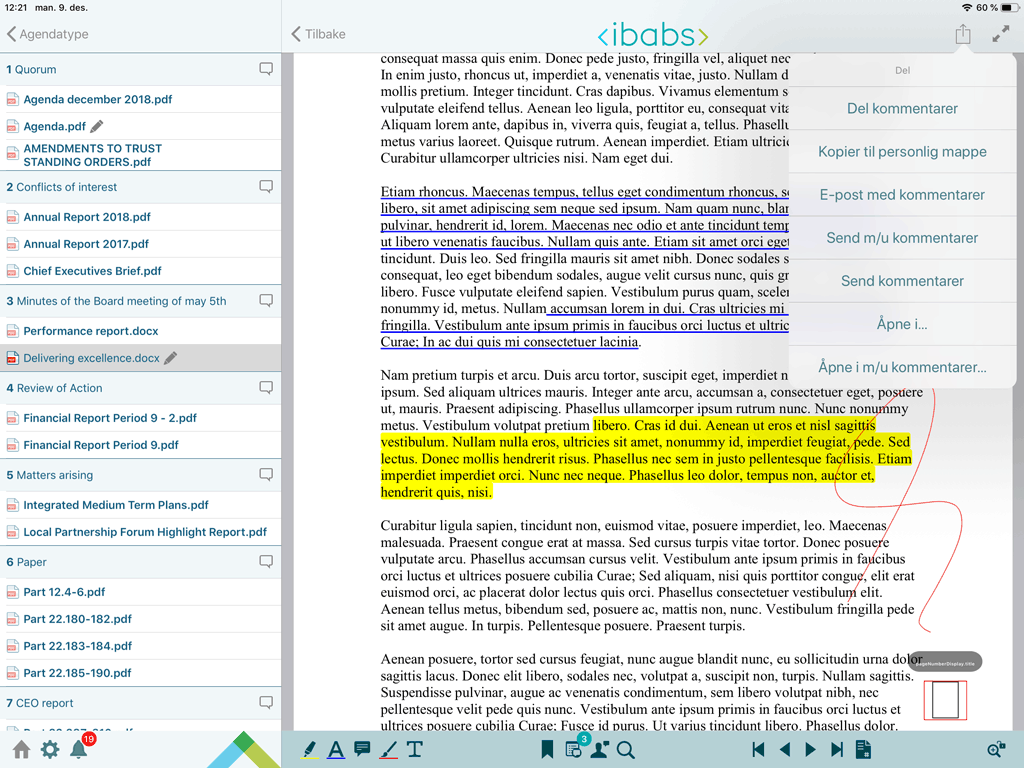Screen dimensions: 1024x768
Task: Select agenda item 1 Quorum
Action: click(x=140, y=69)
